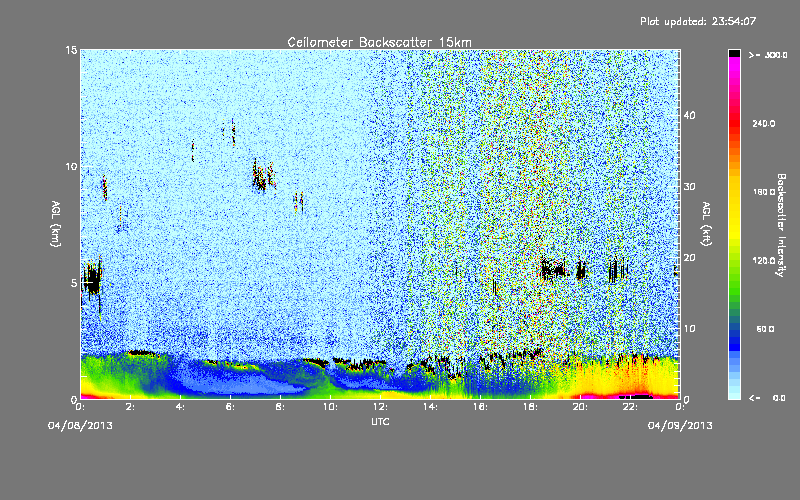Click the colorbar value 180.0
Image resolution: width=800 pixels, height=500 pixels.
pyautogui.click(x=764, y=192)
